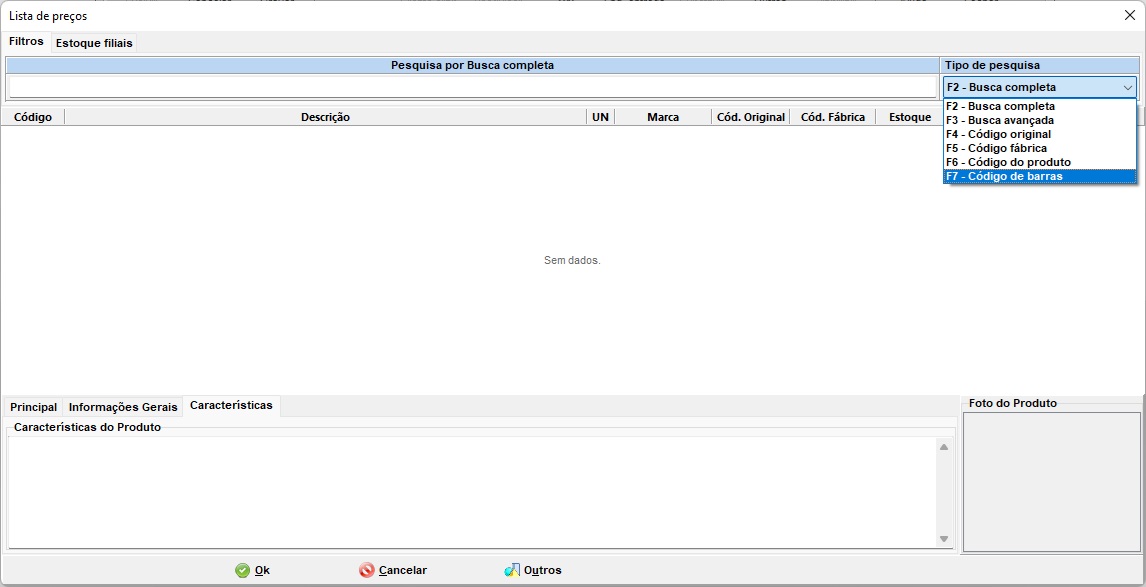
Task: Click the green Ok checkmark icon
Action: point(242,570)
